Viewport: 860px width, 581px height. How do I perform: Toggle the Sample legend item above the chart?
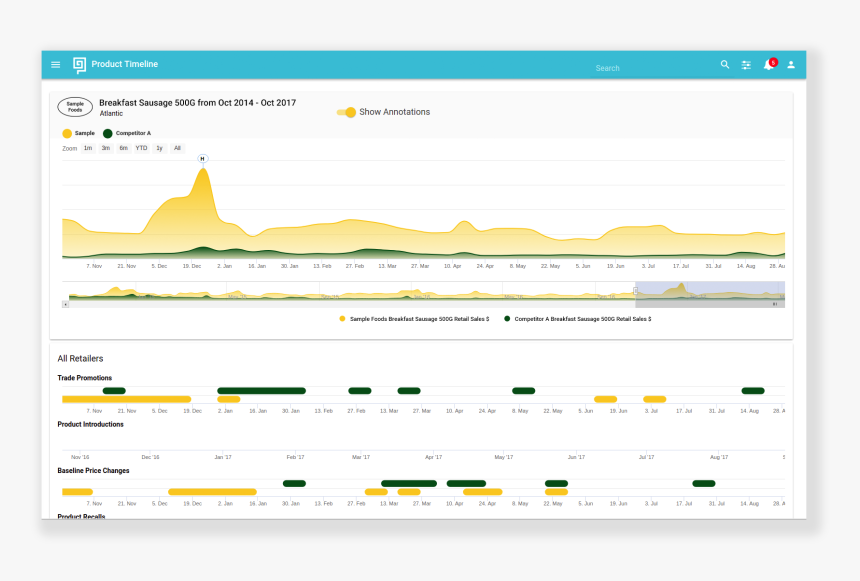(x=78, y=133)
